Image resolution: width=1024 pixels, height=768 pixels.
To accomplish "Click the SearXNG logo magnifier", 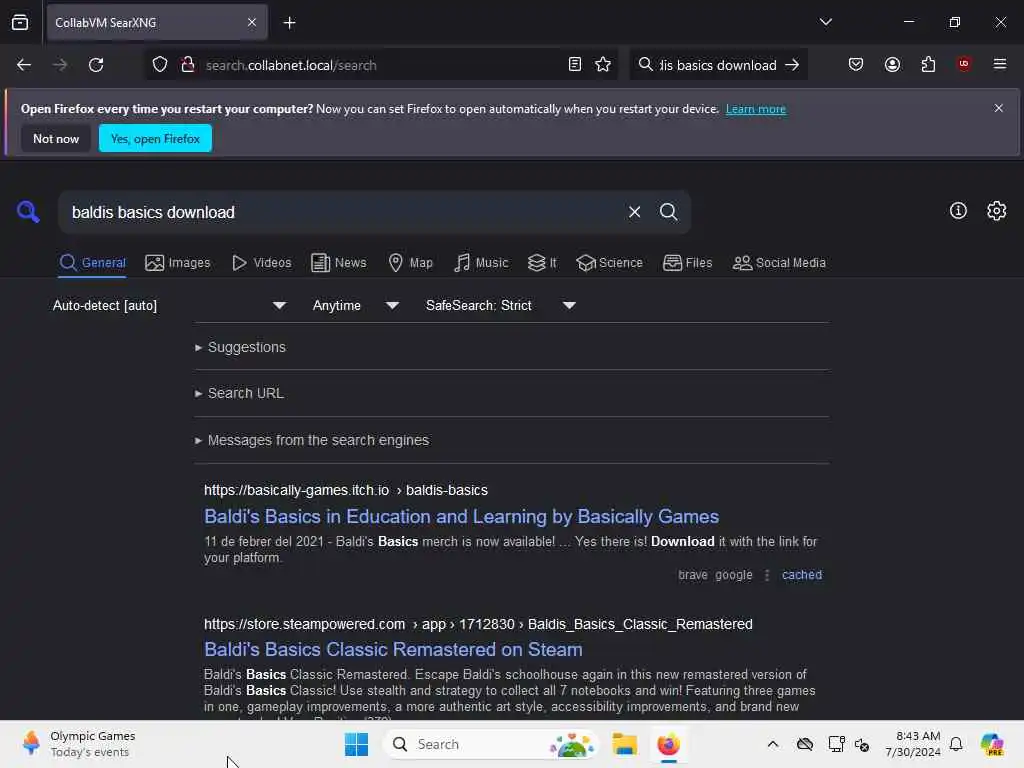I will [28, 212].
